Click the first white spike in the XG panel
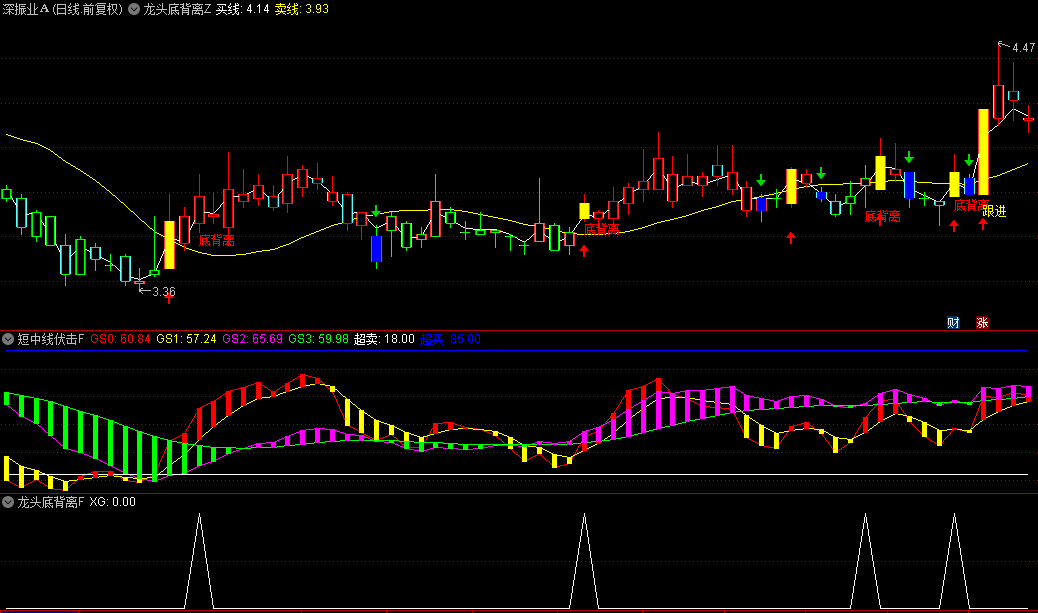Screen dimensions: 1038x613 tap(199, 560)
